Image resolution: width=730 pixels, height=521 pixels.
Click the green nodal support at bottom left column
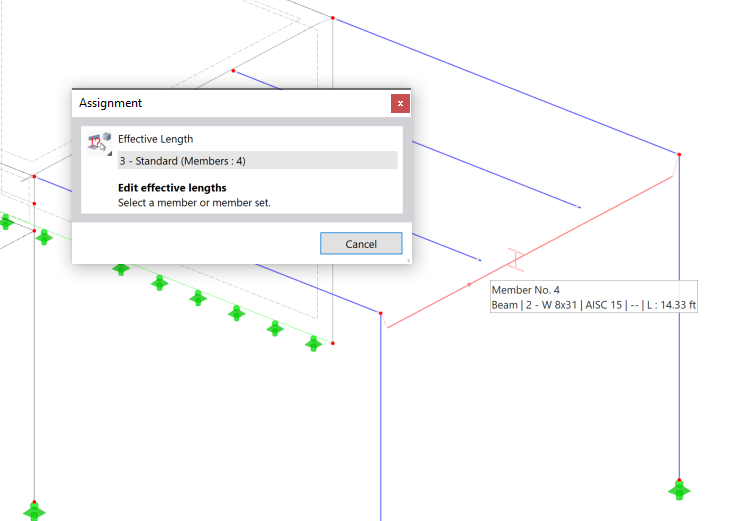point(34,511)
